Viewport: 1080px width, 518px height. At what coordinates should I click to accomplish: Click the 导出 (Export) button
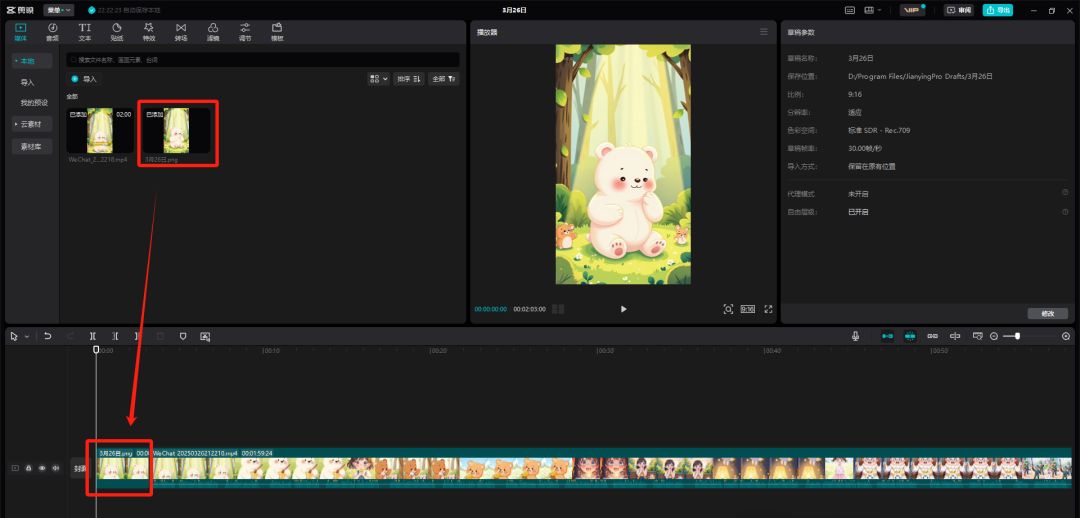[x=997, y=10]
